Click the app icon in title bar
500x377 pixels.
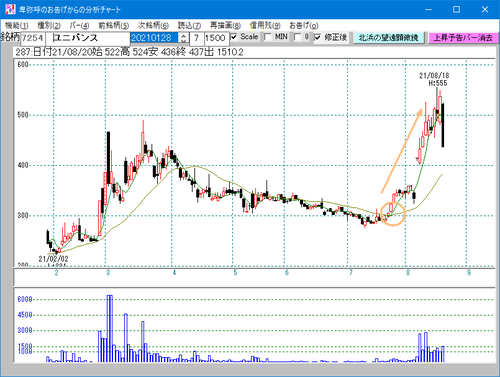10,9
